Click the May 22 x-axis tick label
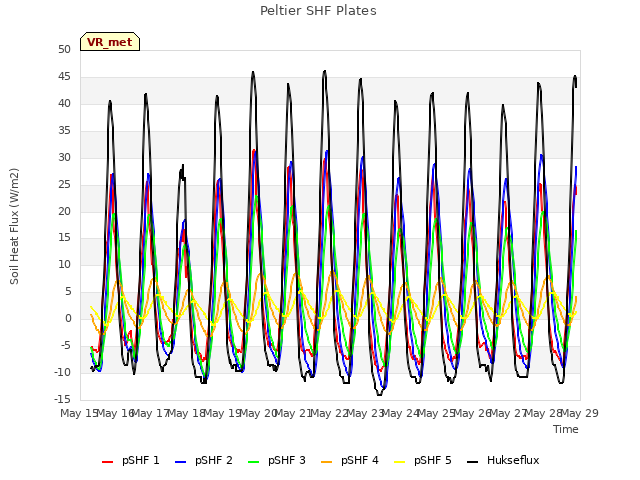The image size is (640, 480). (x=329, y=413)
